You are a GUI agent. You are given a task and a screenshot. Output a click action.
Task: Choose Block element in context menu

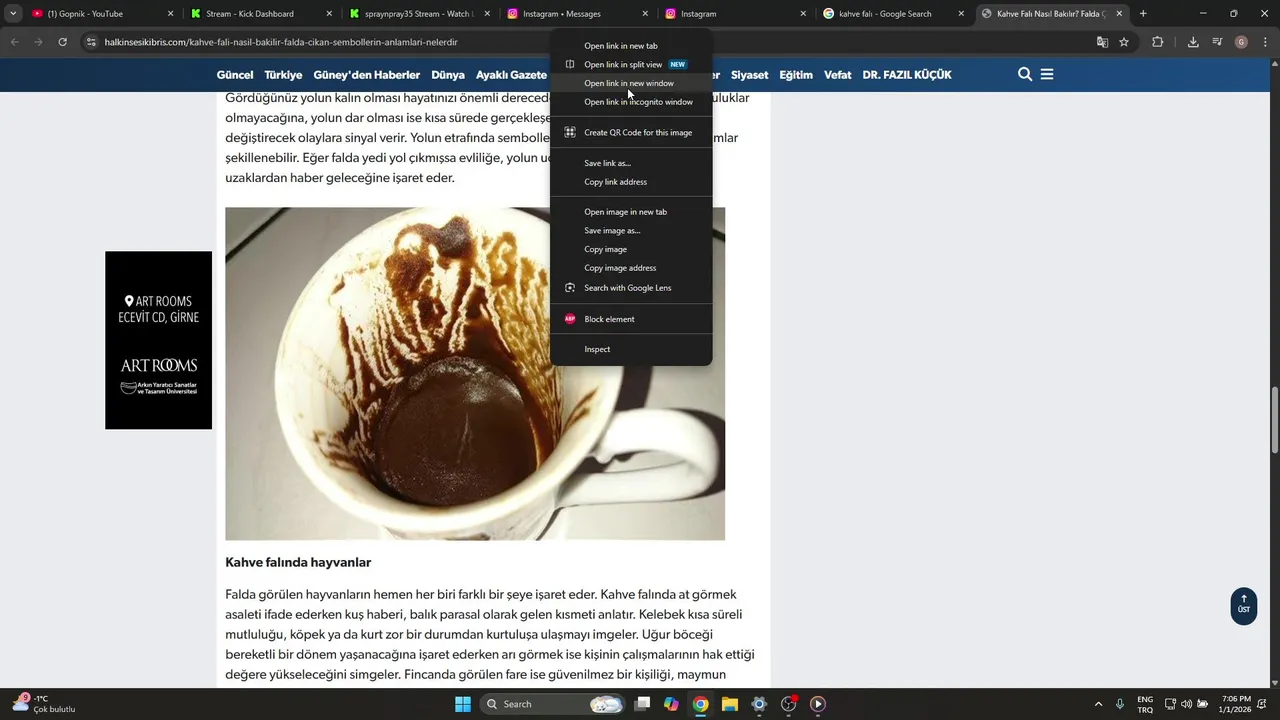coord(631,319)
